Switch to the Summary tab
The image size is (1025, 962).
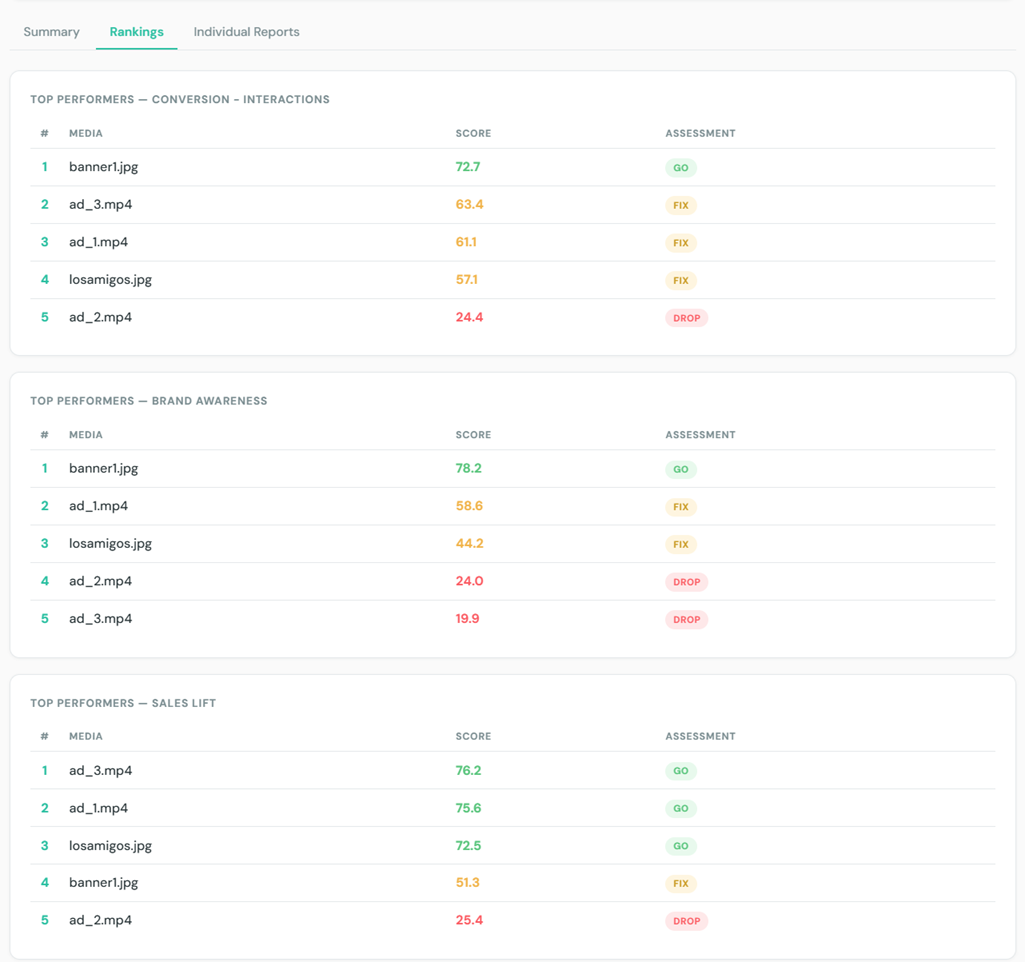(x=51, y=32)
